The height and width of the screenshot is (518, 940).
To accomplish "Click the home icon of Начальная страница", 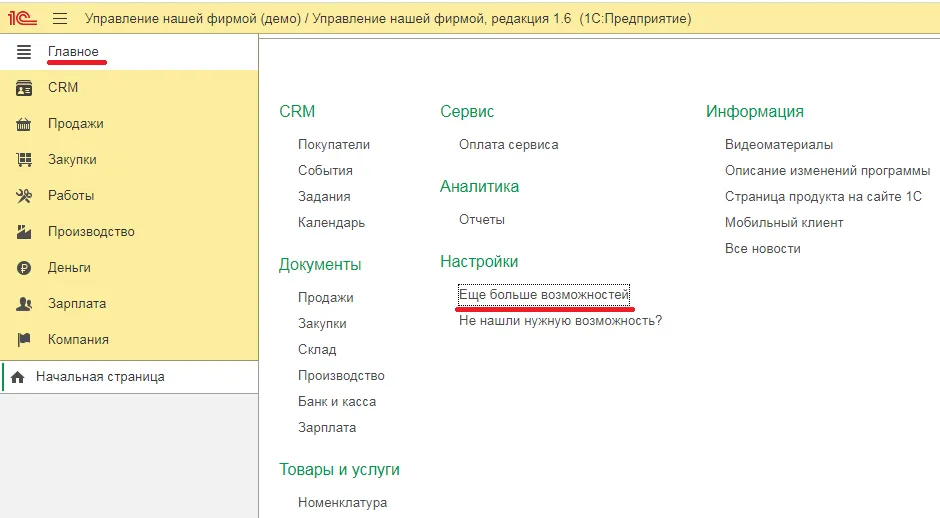I will [18, 377].
